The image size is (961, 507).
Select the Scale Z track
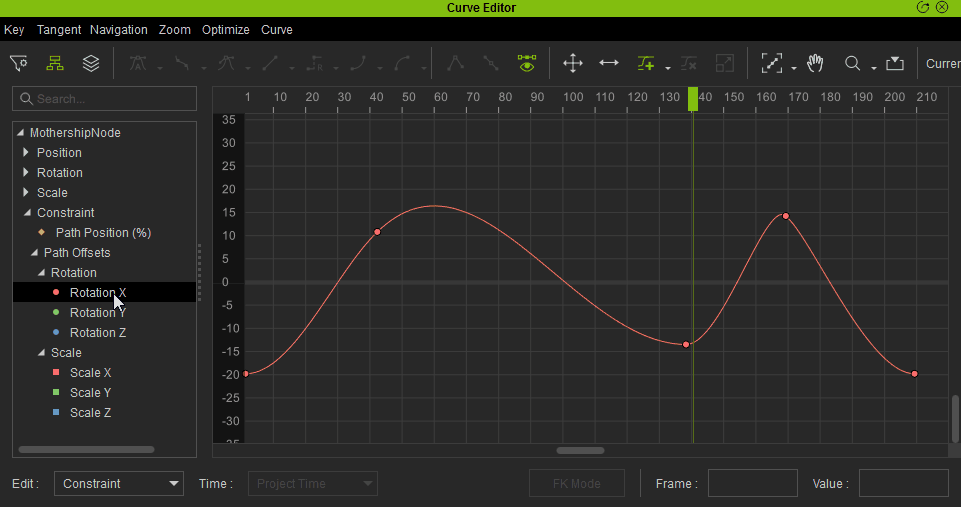pos(91,413)
